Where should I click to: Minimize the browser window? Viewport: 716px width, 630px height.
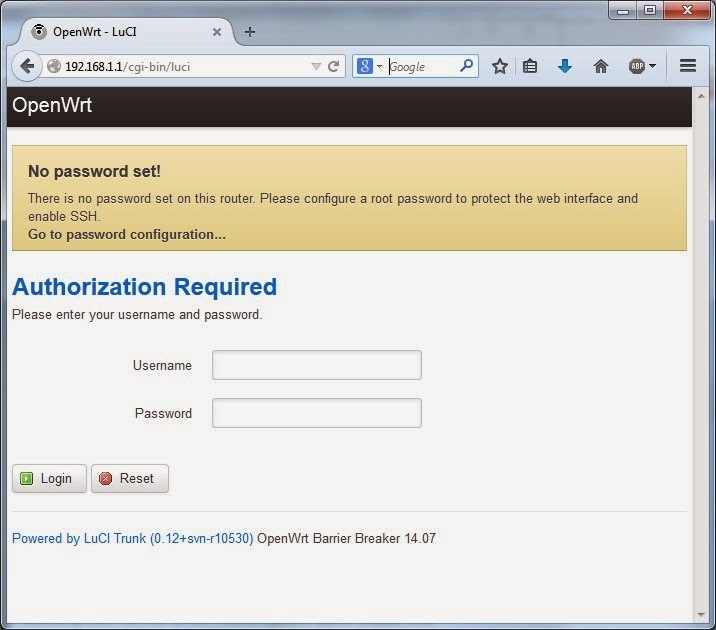click(623, 10)
